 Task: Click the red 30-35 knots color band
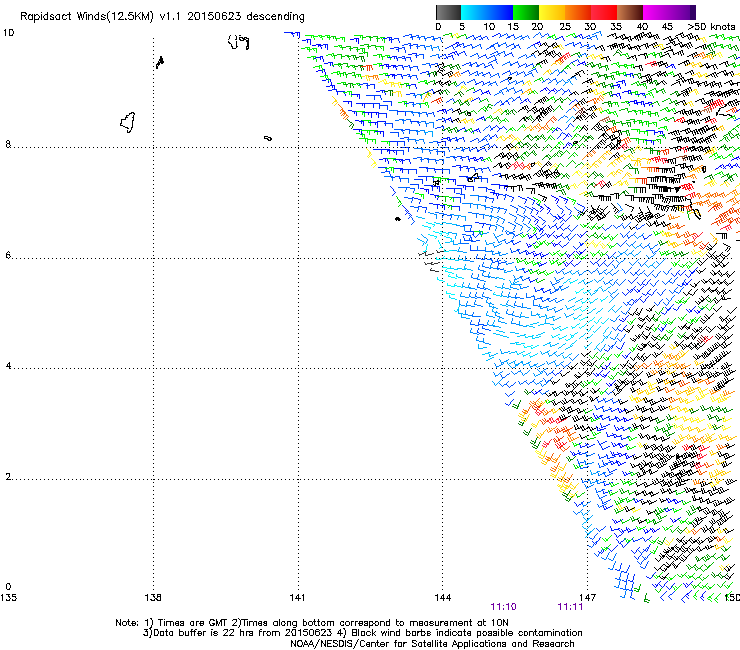tap(604, 12)
